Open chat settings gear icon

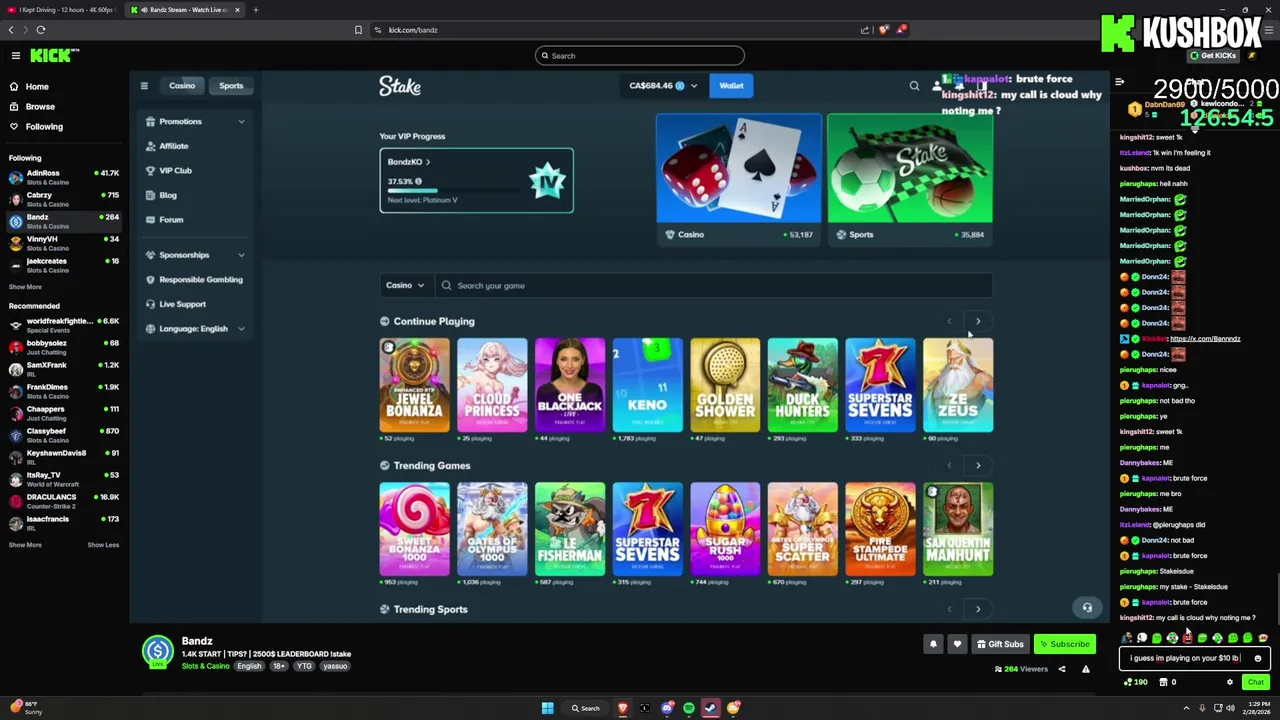(1230, 682)
